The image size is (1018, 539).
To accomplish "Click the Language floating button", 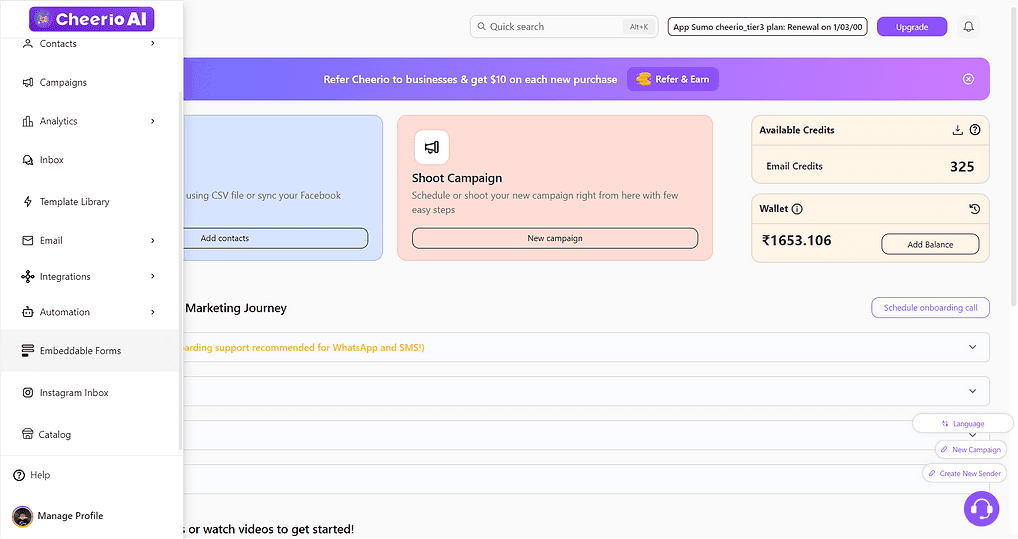I will coord(962,423).
